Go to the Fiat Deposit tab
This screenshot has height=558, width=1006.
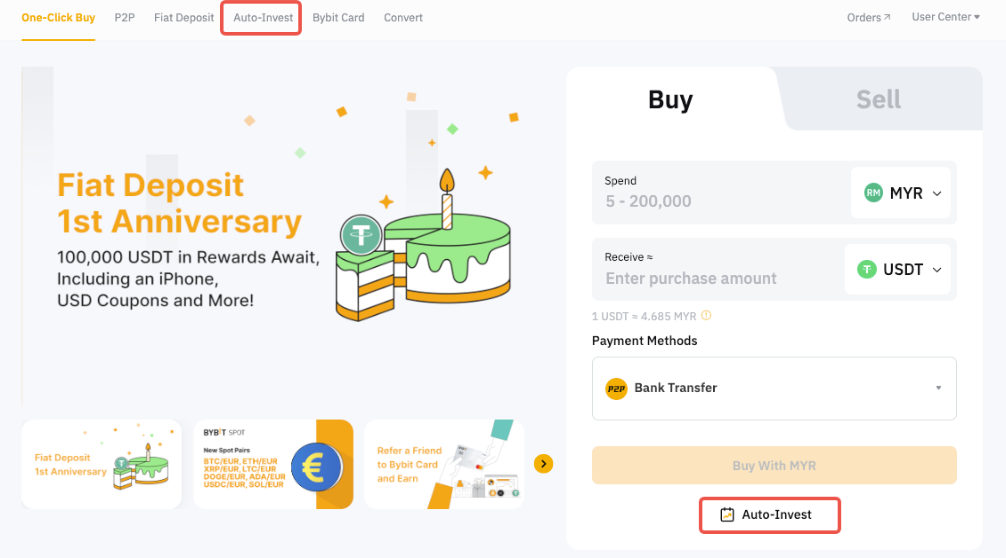pos(184,18)
